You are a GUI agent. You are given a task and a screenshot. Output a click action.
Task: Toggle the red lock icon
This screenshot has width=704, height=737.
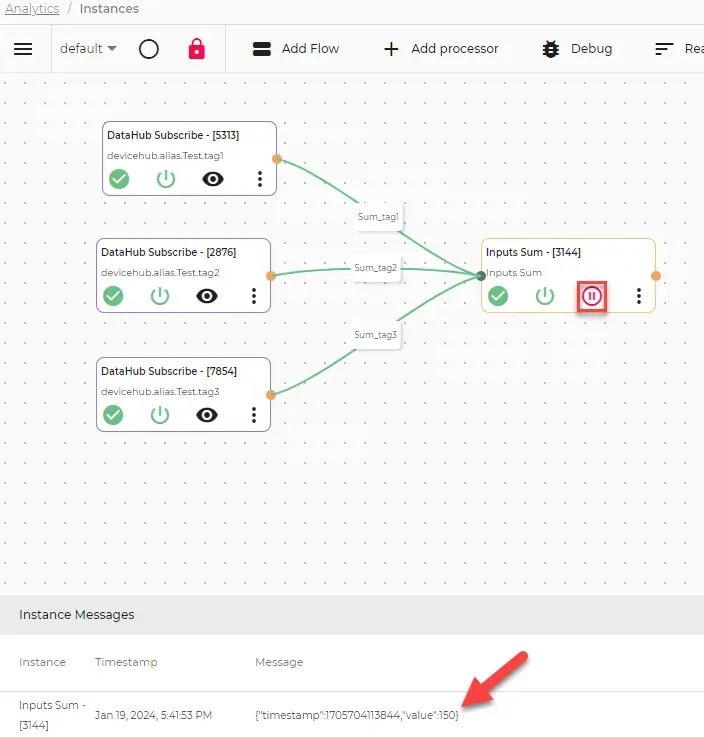point(196,48)
